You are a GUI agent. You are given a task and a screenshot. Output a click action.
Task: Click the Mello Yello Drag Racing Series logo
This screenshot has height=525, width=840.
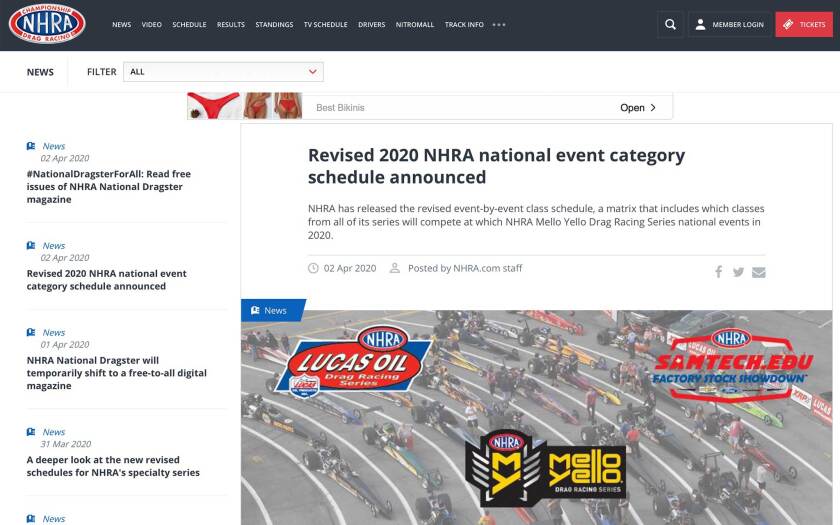click(x=546, y=468)
